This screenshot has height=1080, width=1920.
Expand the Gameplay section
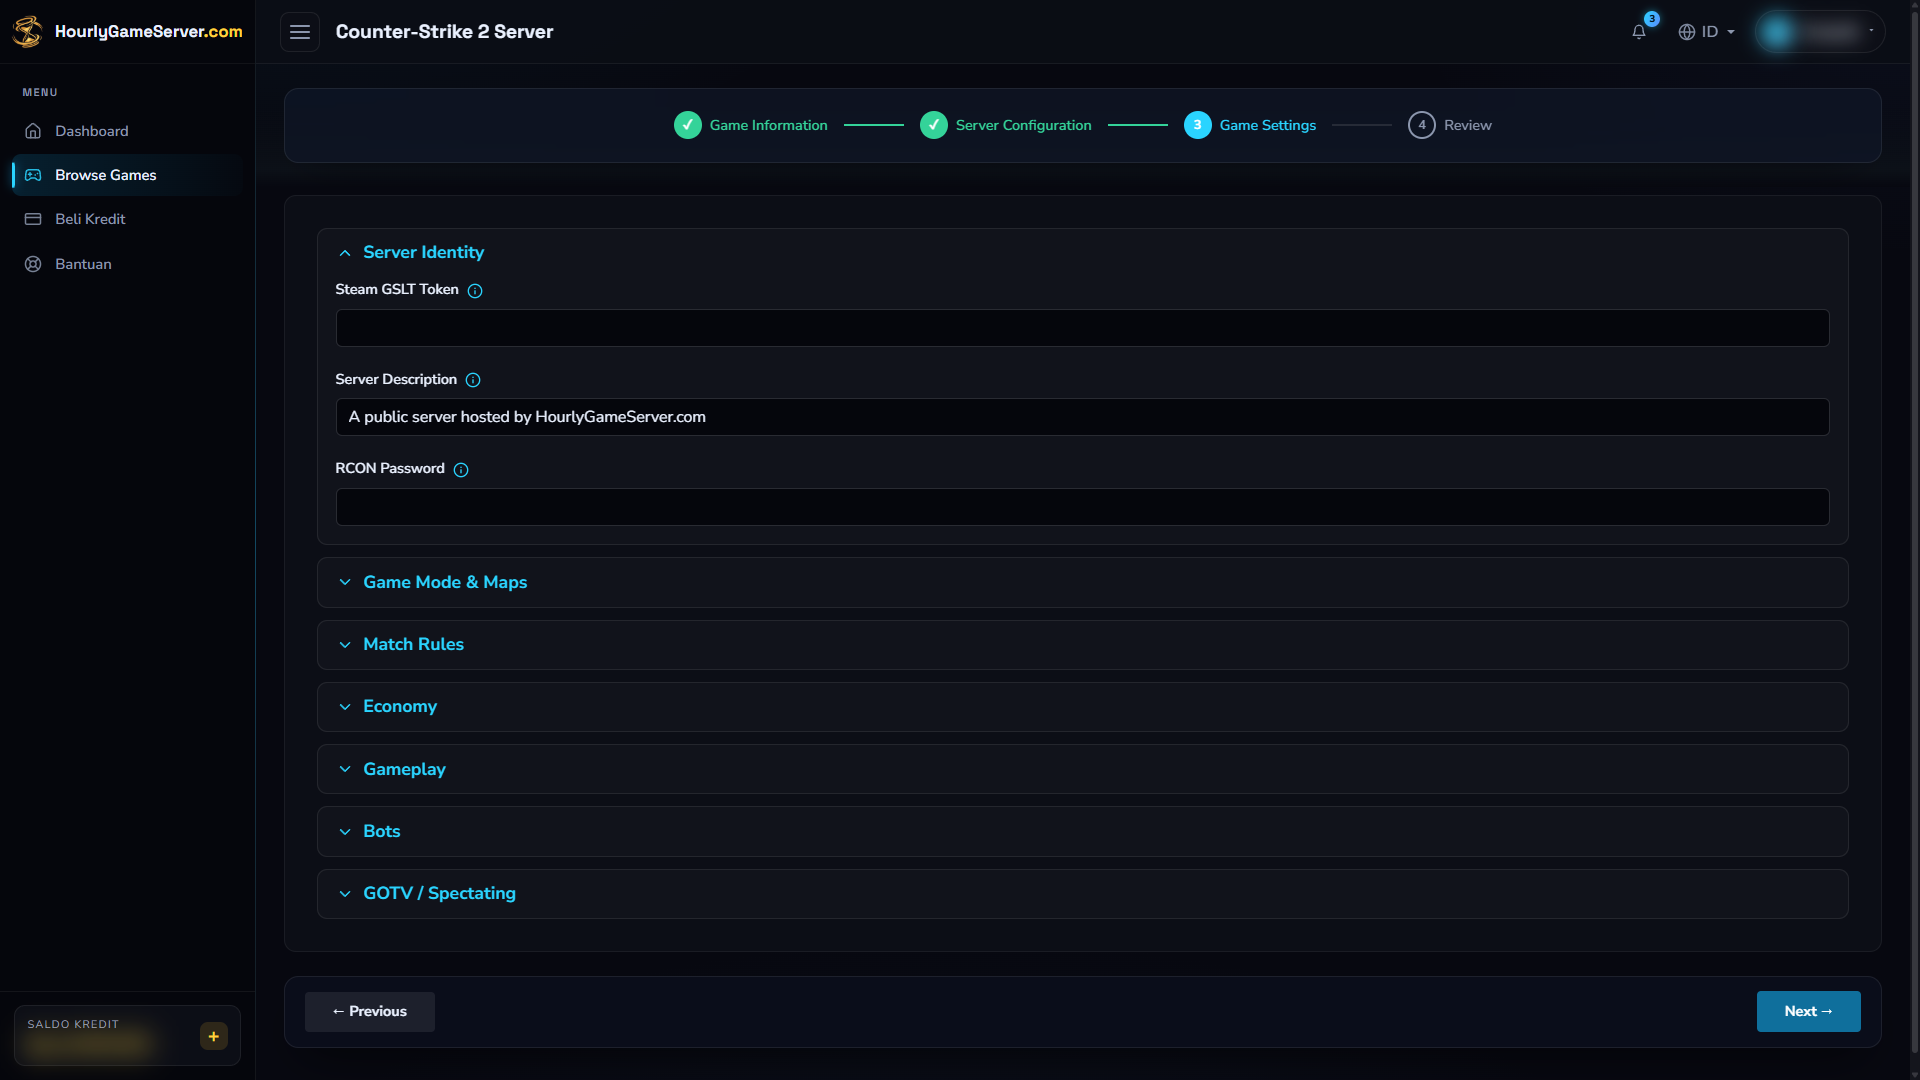tap(1083, 769)
